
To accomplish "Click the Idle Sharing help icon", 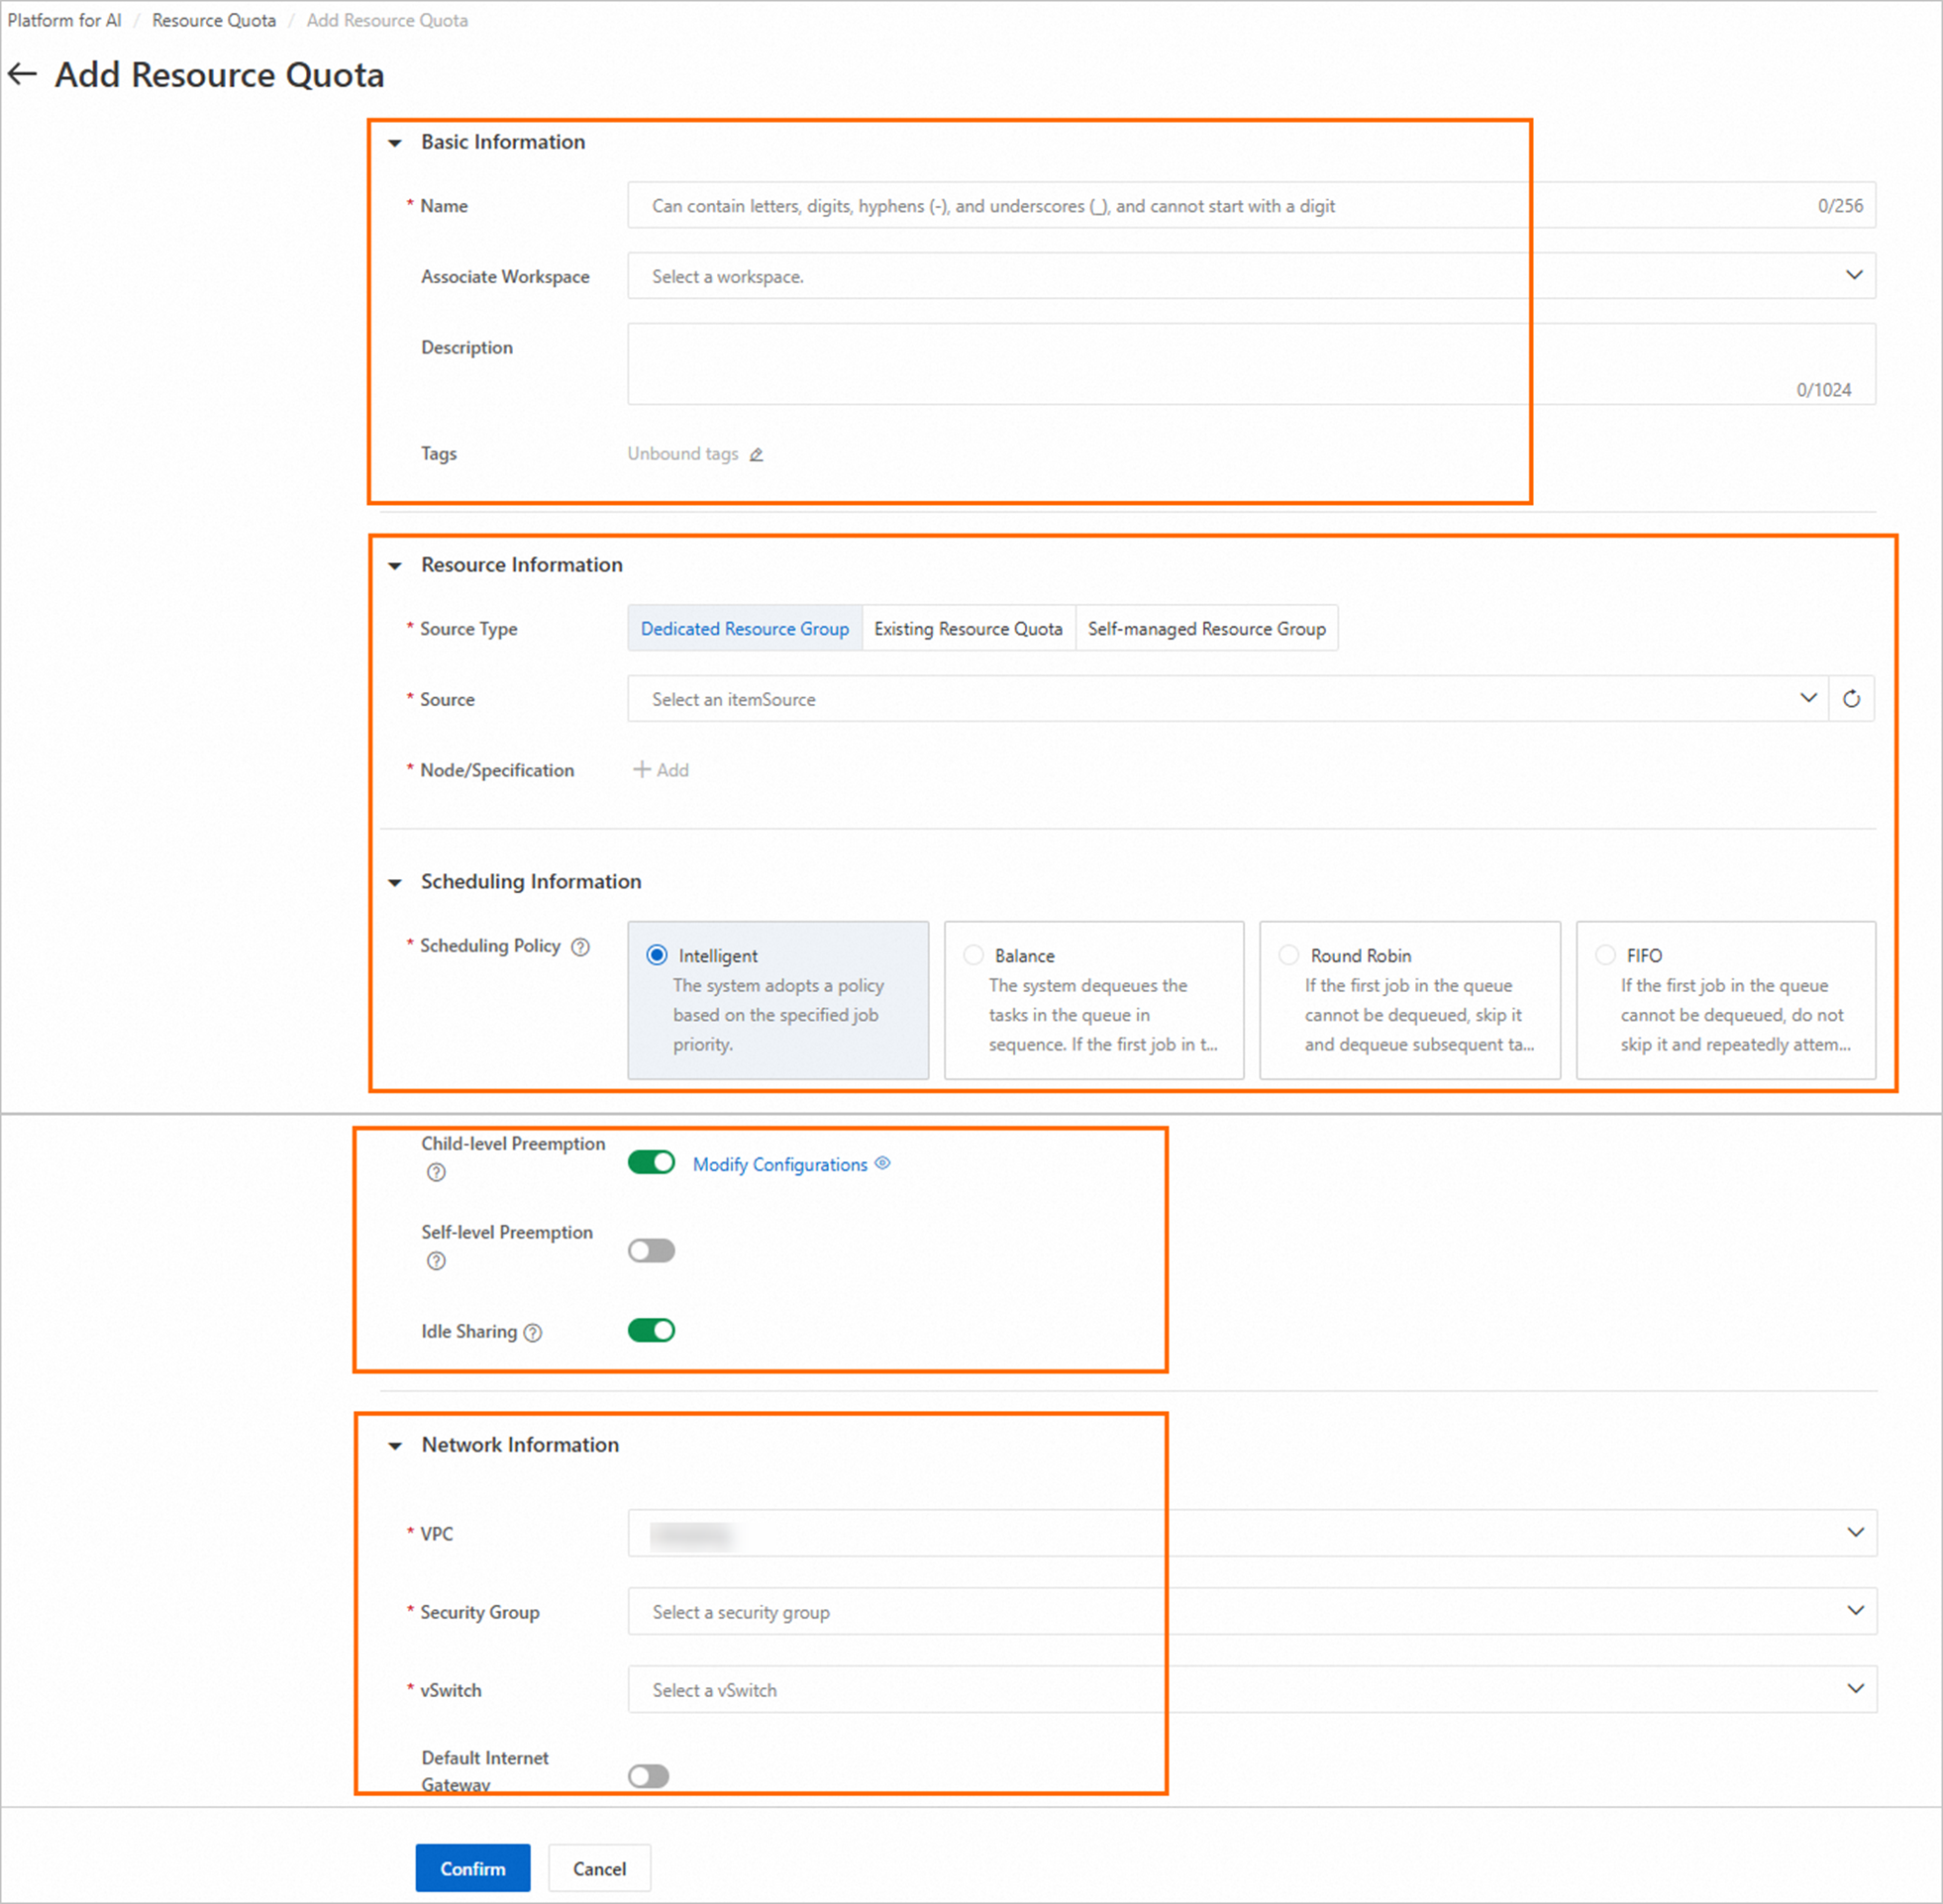I will (533, 1332).
